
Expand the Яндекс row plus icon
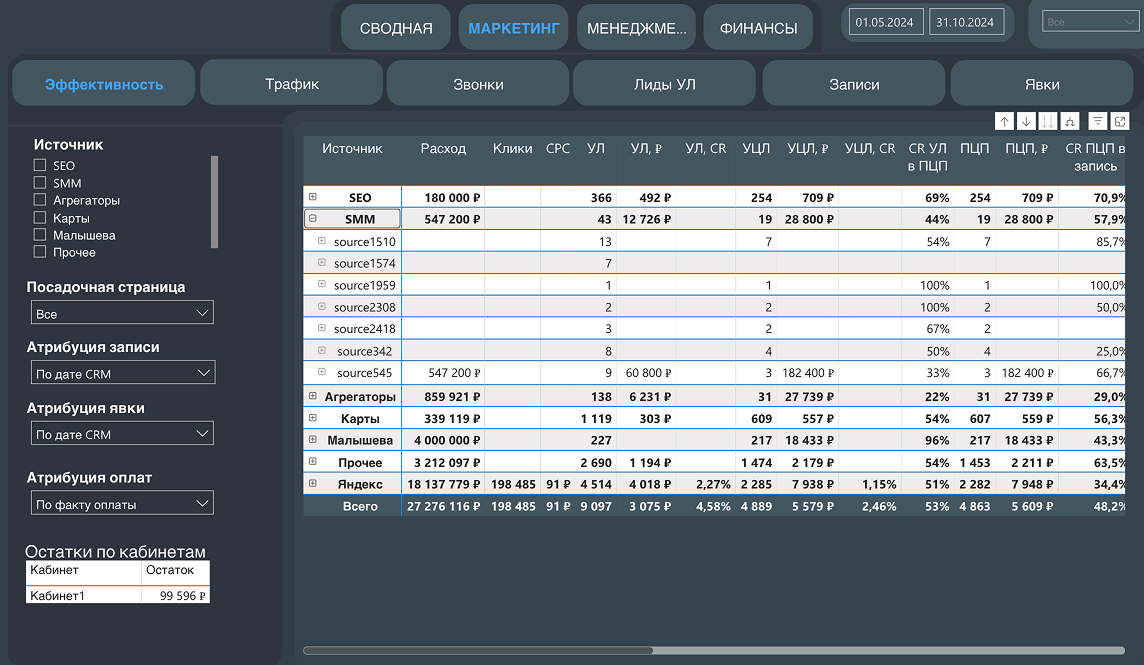tap(313, 484)
